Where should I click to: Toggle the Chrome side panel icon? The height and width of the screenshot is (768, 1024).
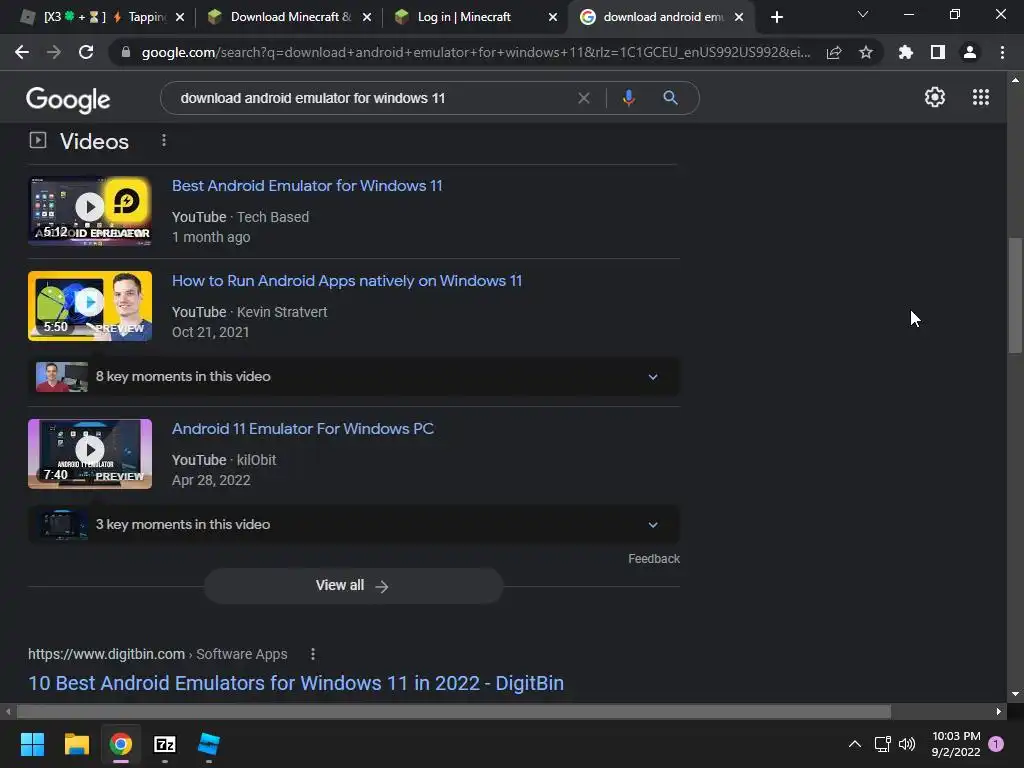(938, 52)
